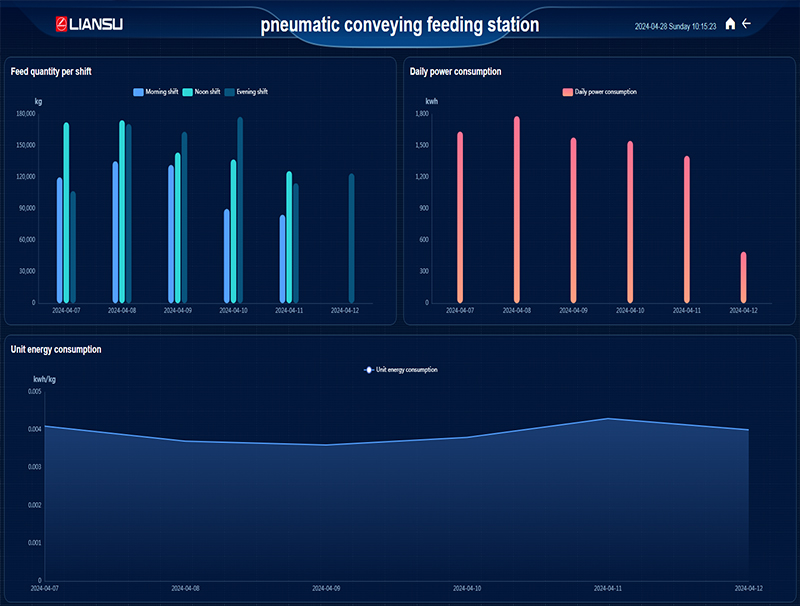
Task: Toggle the Evening shift legend entry
Action: coord(246,92)
